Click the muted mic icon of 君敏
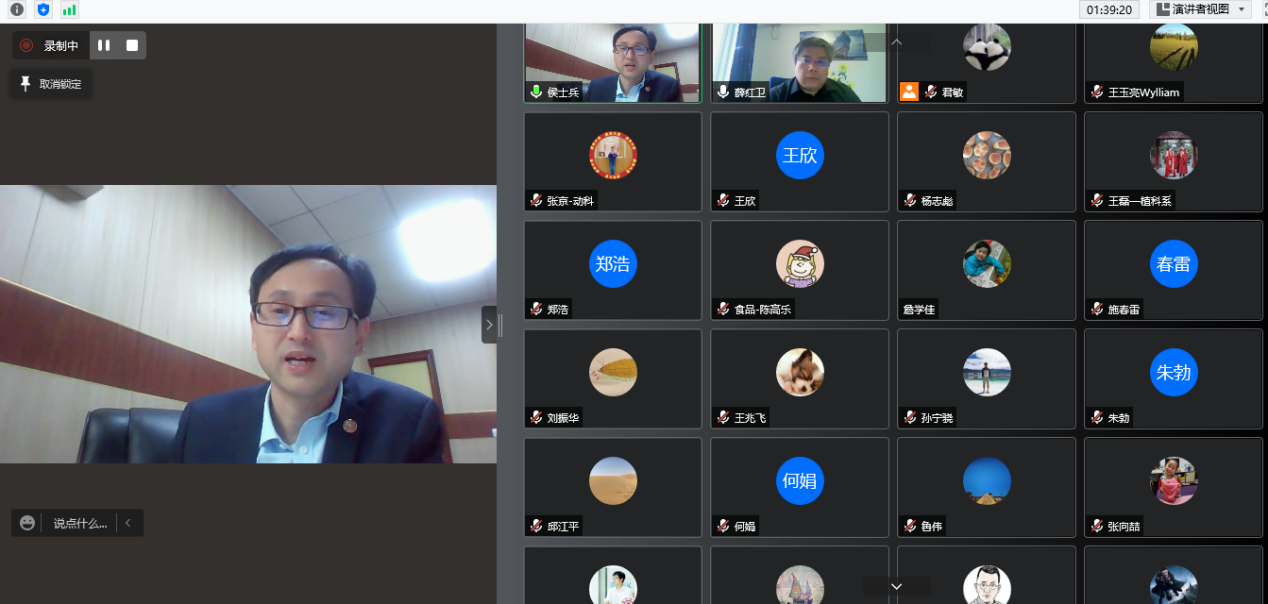Screen dimensions: 1268x604 pyautogui.click(x=931, y=92)
